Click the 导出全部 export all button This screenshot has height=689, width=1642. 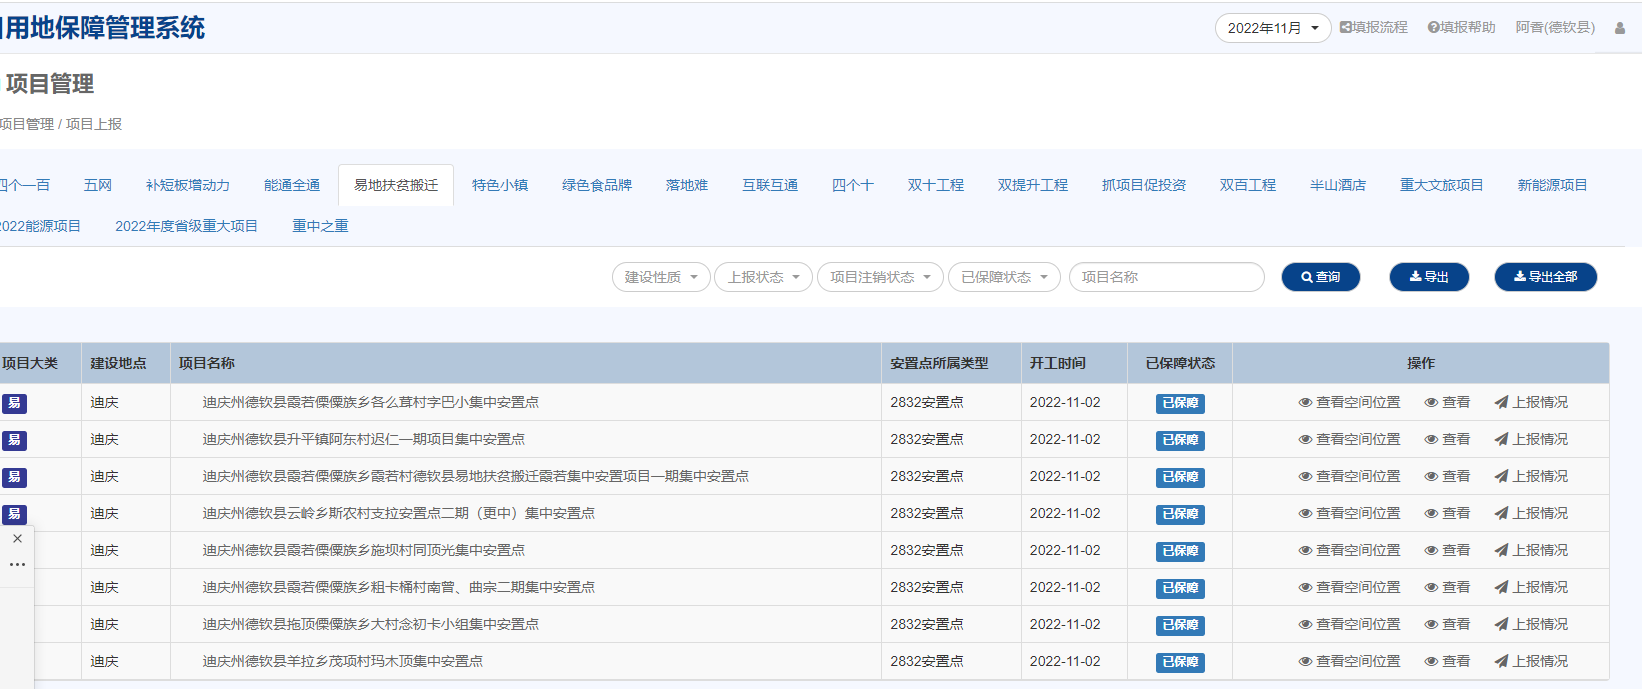pos(1545,277)
